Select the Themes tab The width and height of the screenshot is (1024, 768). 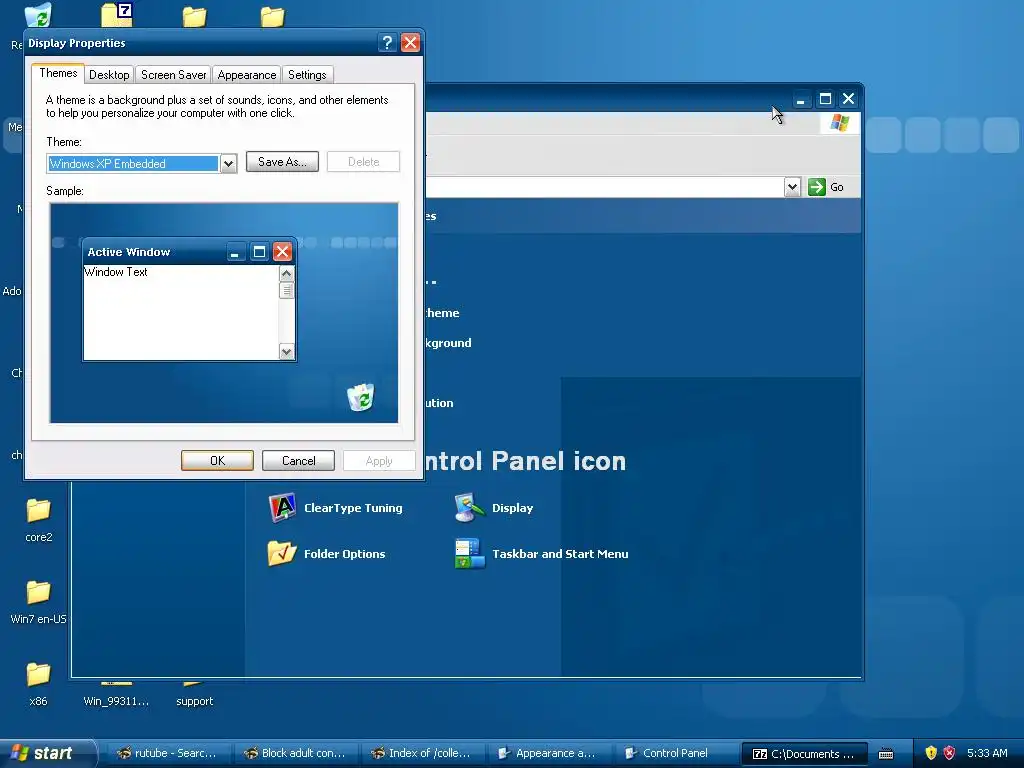point(58,73)
